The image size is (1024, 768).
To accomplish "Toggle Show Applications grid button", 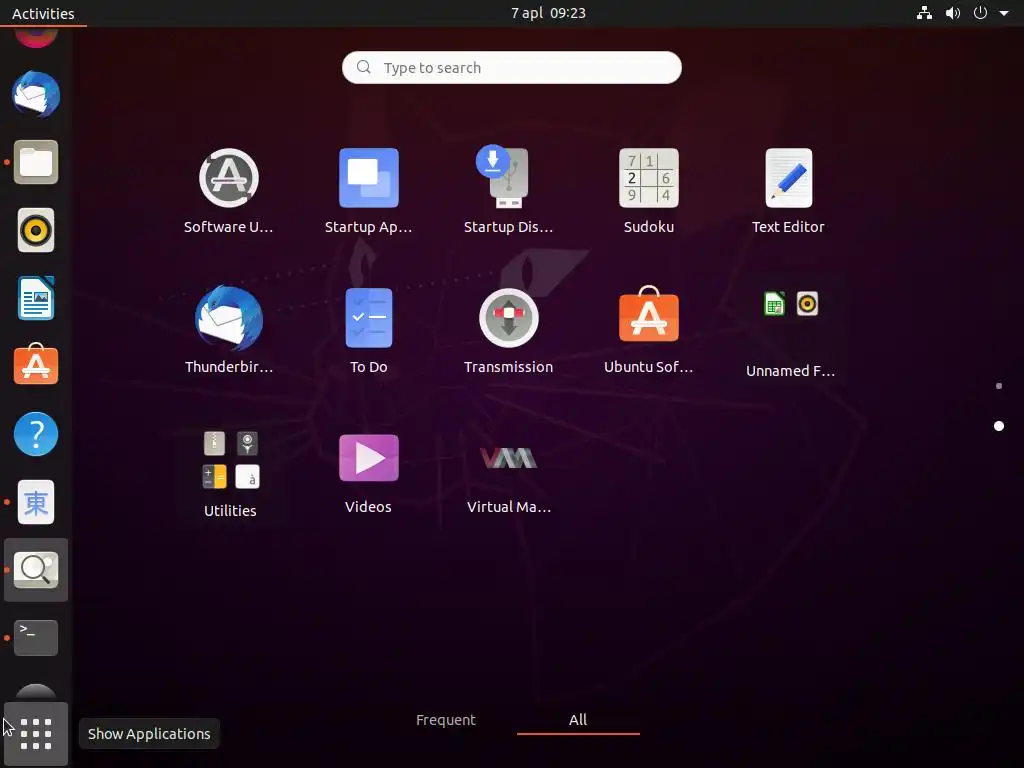I will (x=36, y=734).
